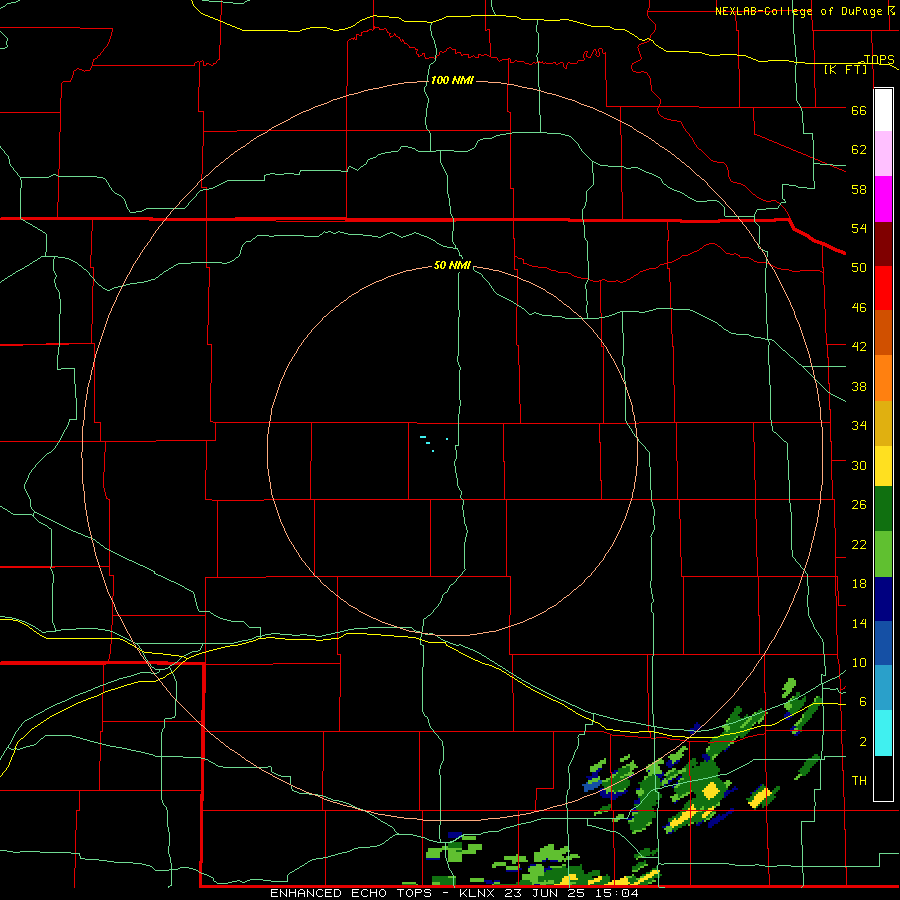Click the black TH threshold swatch
The height and width of the screenshot is (900, 900).
coord(883,778)
